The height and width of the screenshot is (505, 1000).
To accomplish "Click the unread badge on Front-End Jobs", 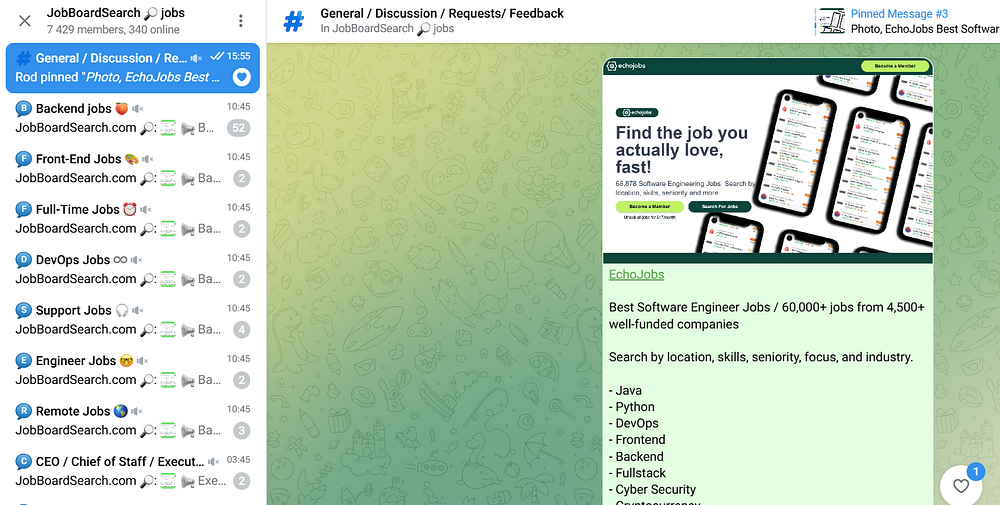I will pos(241,179).
